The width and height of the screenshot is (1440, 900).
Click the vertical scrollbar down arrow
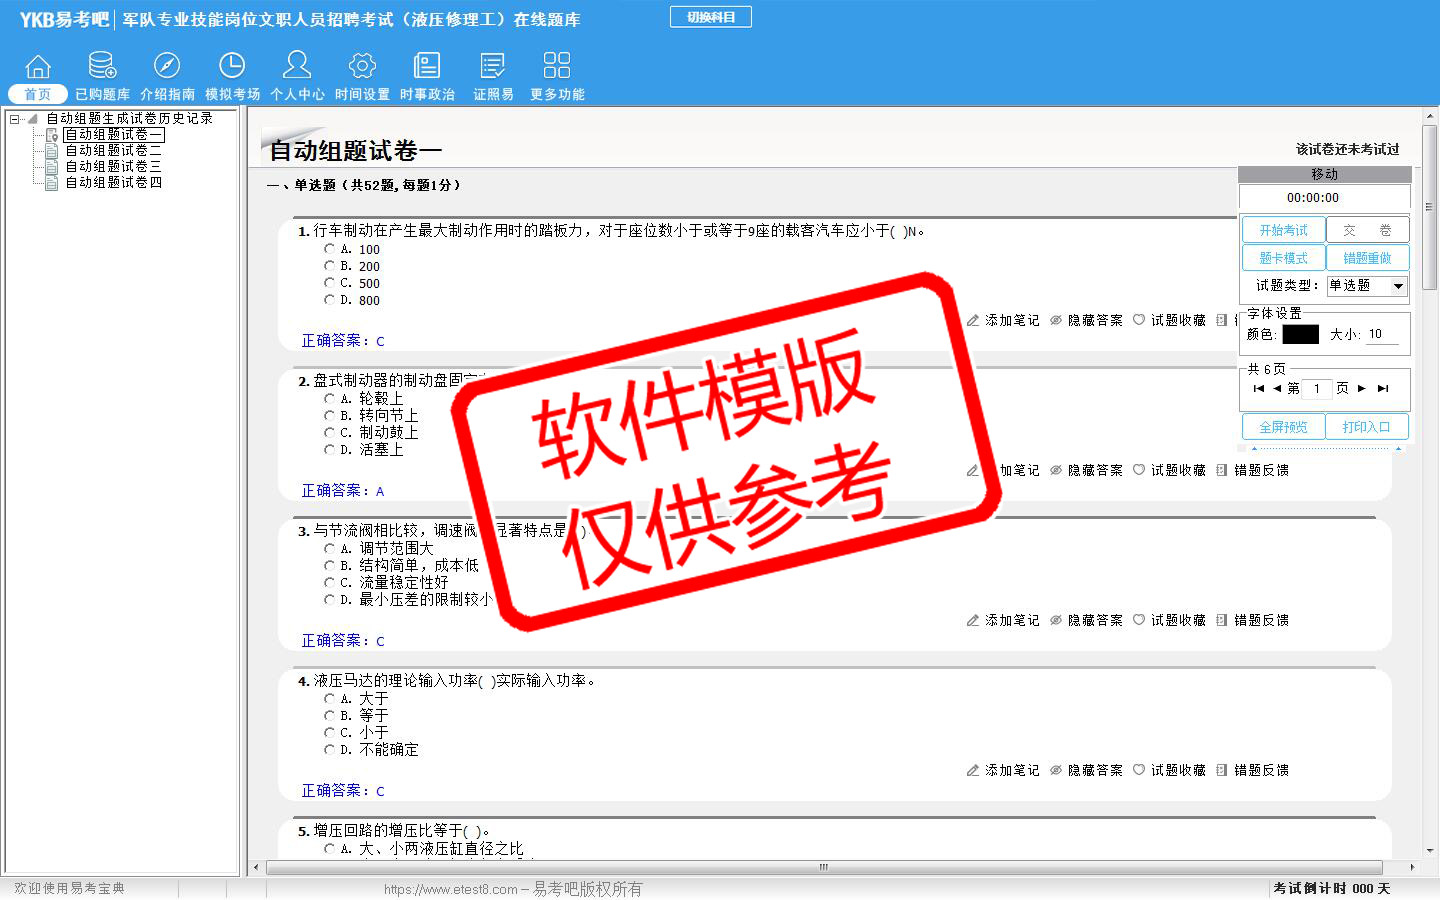coord(1431,851)
